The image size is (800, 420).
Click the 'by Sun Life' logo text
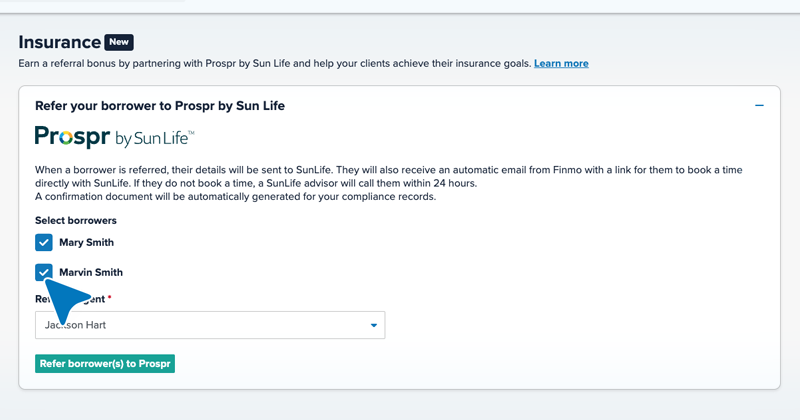[x=155, y=138]
